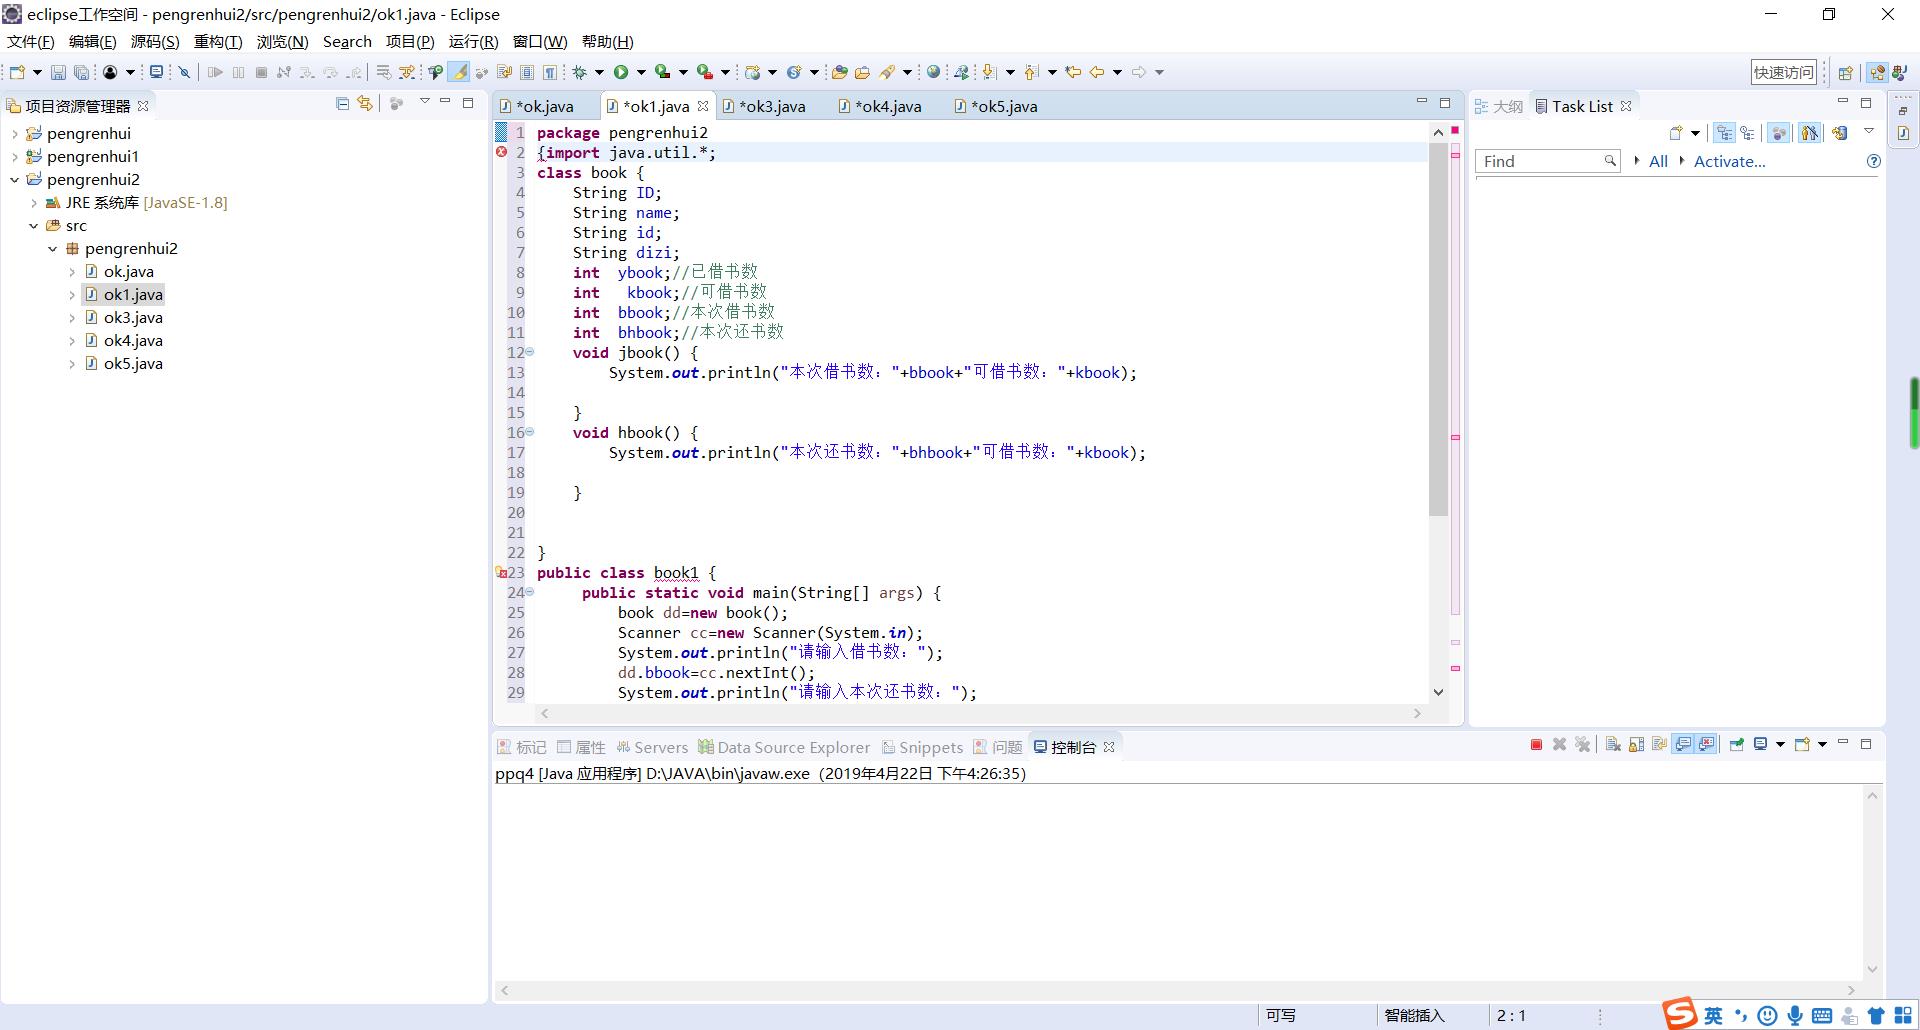Click the New Task icon in Task List
1920x1030 pixels.
point(1676,132)
